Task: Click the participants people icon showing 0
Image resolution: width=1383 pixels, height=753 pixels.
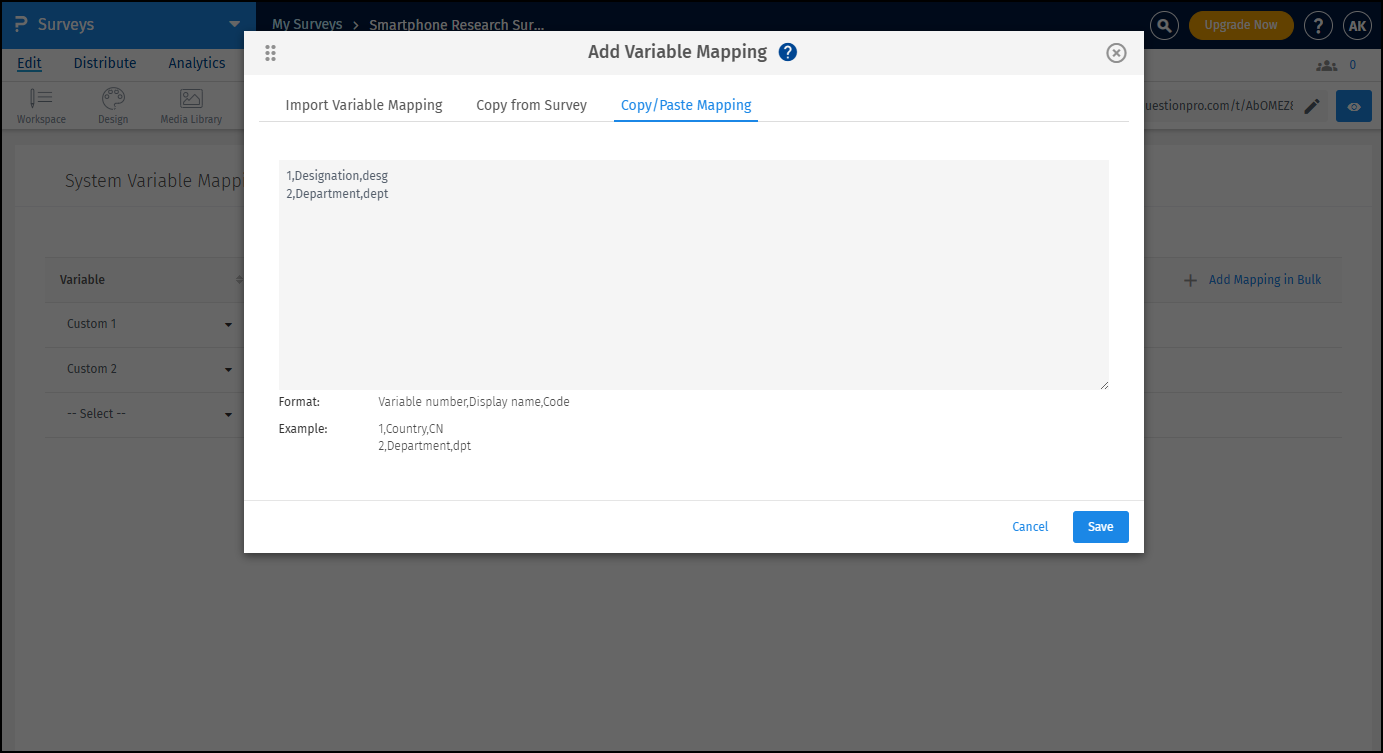Action: [x=1326, y=64]
